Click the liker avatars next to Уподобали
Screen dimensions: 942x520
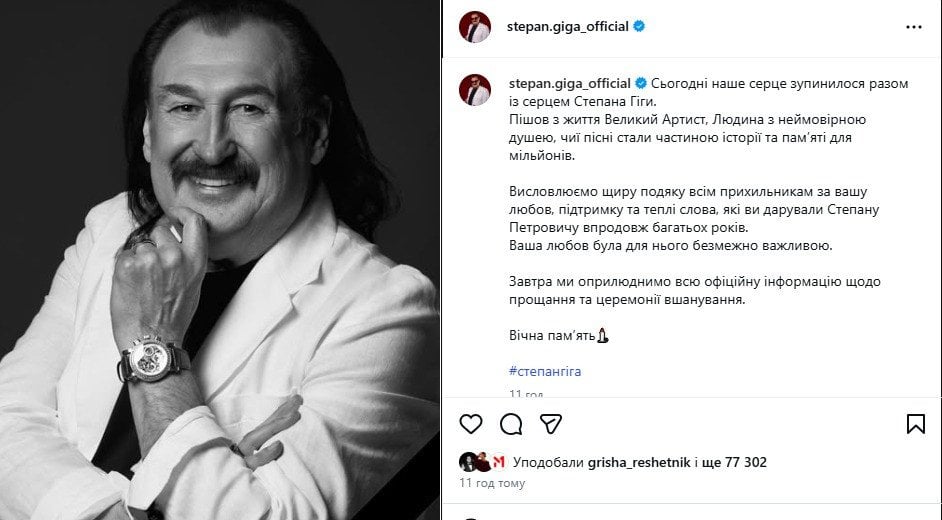[482, 462]
